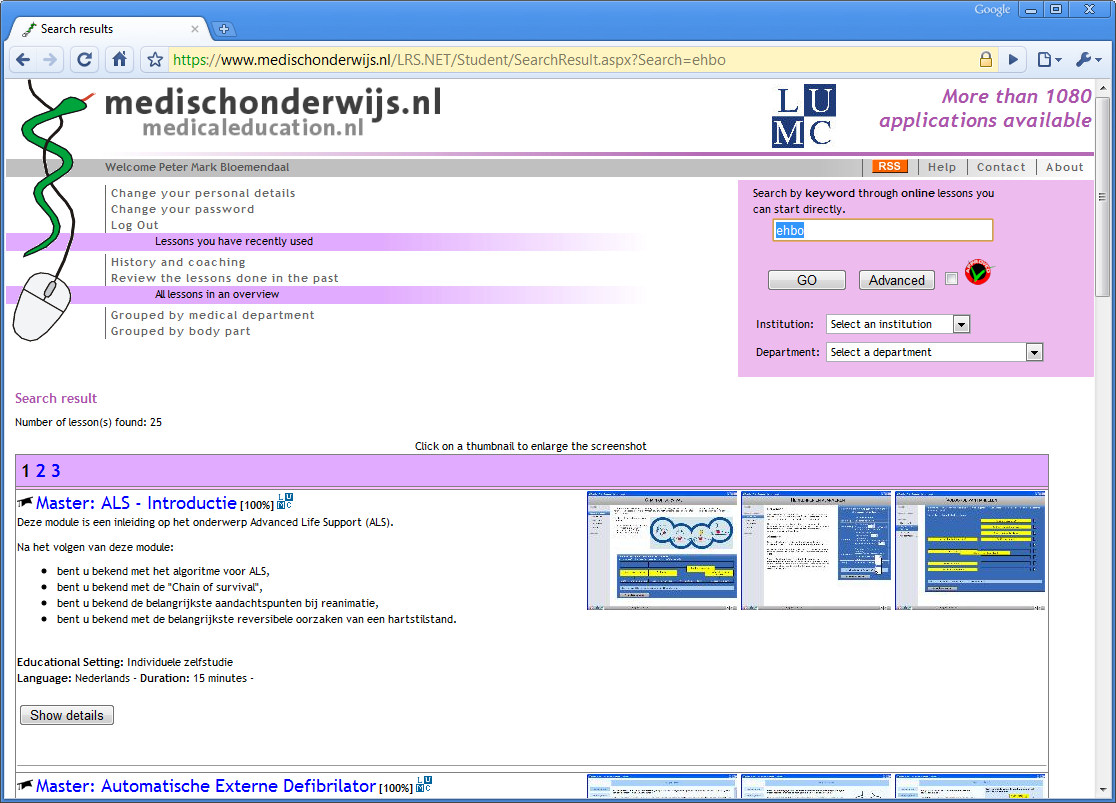Image resolution: width=1116 pixels, height=803 pixels.
Task: Click the Log Out link
Action: click(135, 225)
